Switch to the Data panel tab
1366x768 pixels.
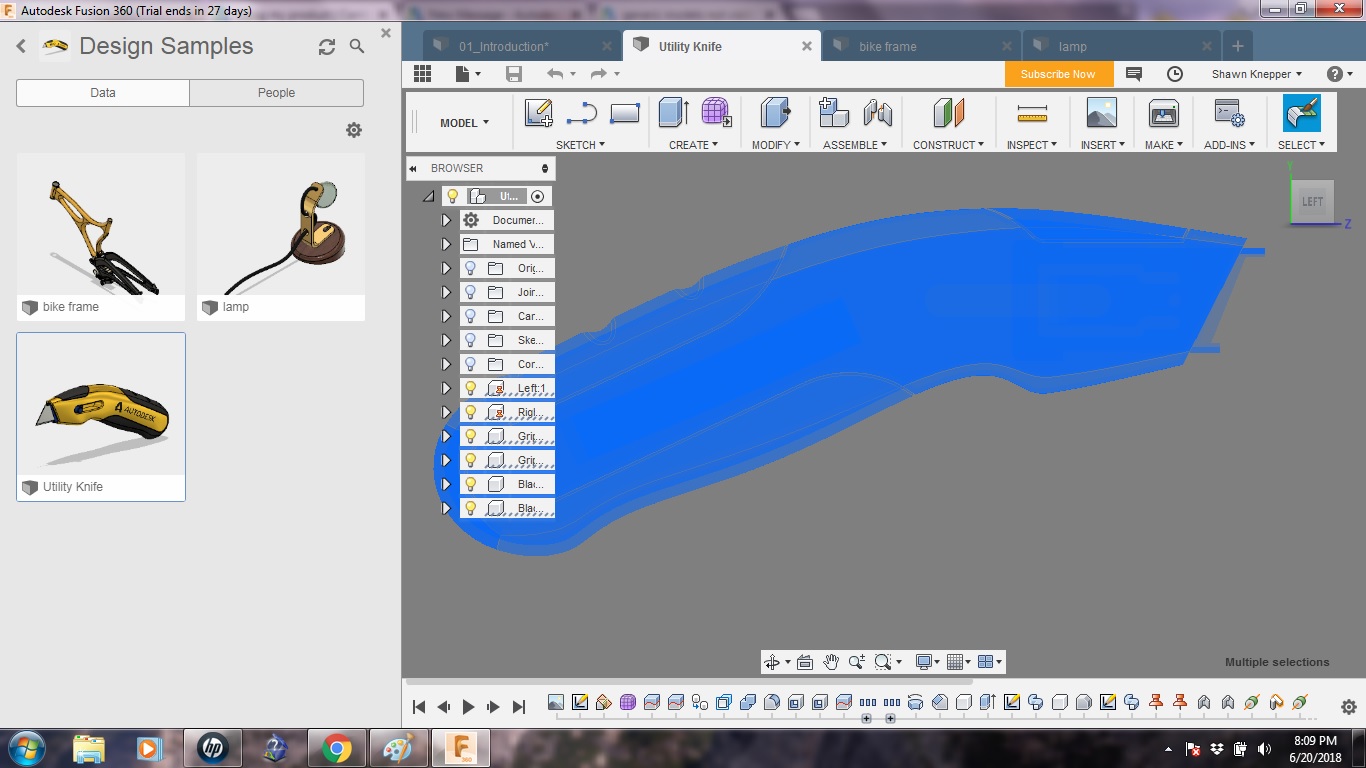[x=101, y=92]
